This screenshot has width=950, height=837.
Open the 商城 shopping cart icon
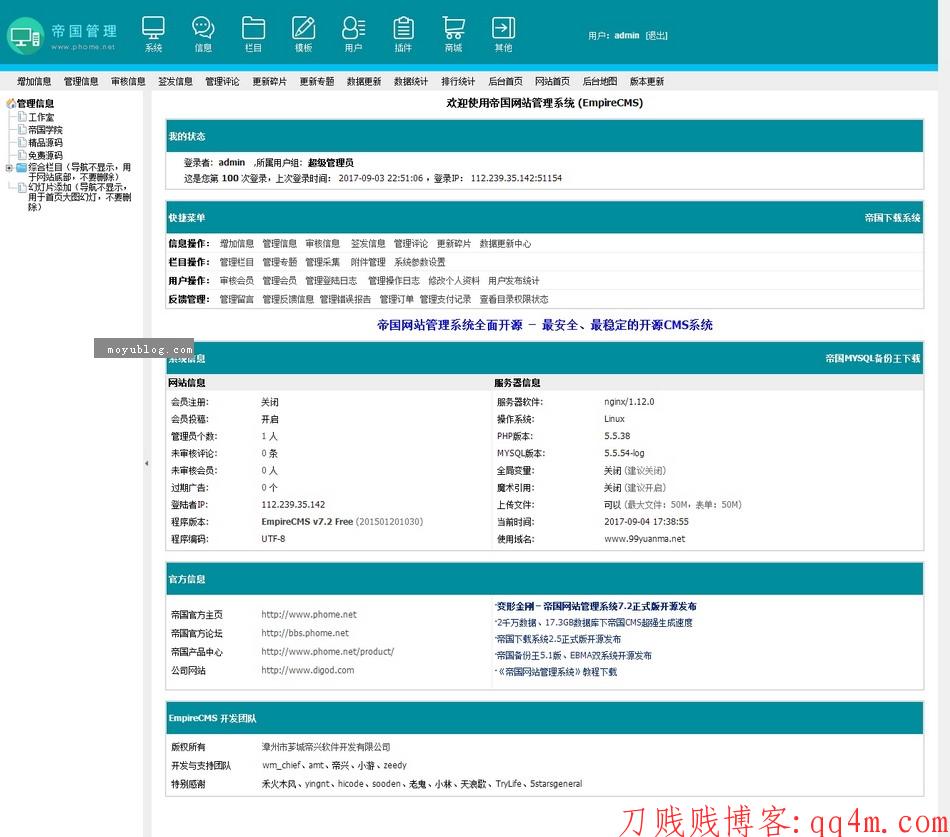[453, 33]
